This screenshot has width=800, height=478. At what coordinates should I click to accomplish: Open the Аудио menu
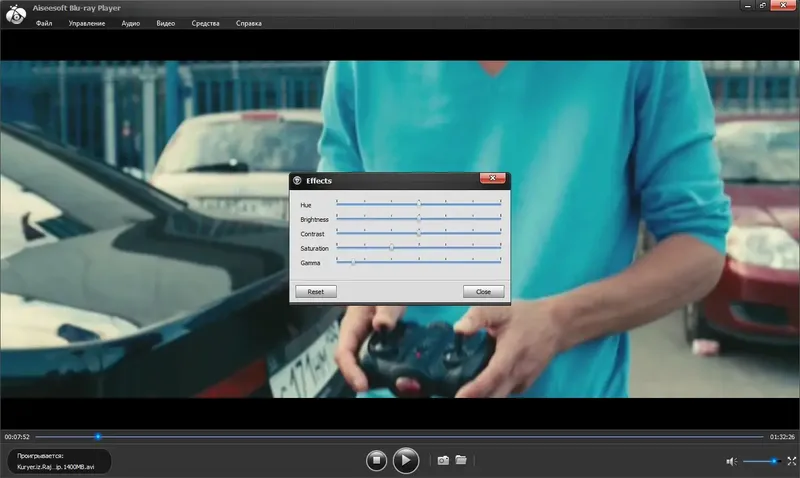click(131, 23)
